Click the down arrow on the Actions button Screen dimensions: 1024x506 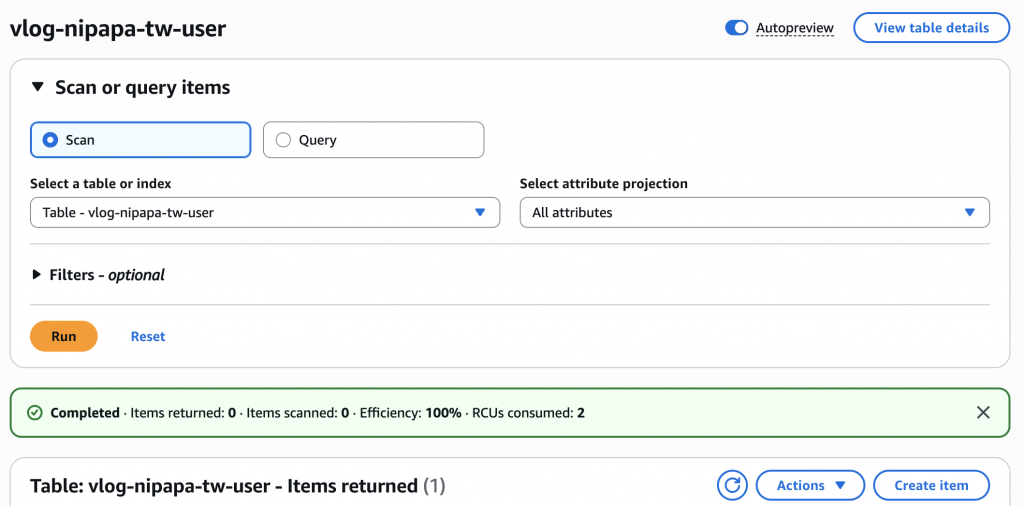click(x=841, y=486)
